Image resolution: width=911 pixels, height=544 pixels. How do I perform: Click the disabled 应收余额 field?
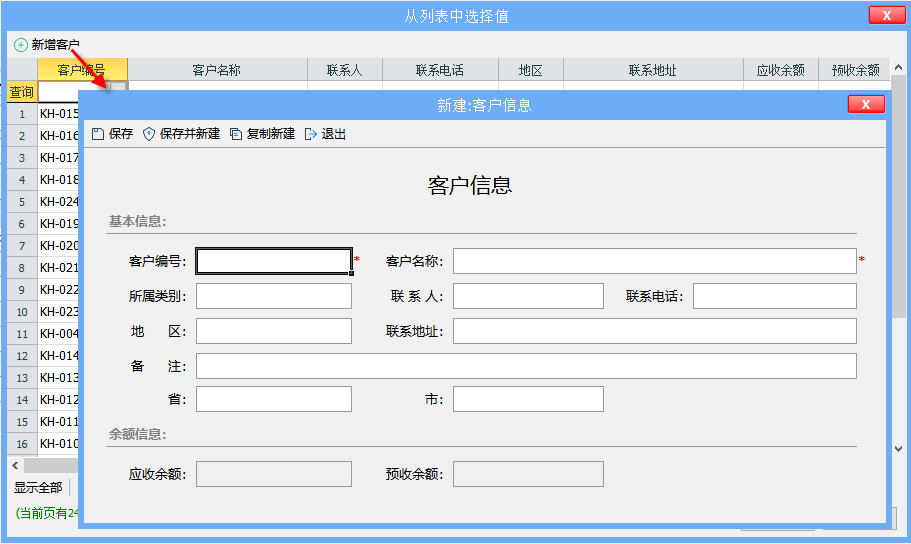(x=274, y=474)
